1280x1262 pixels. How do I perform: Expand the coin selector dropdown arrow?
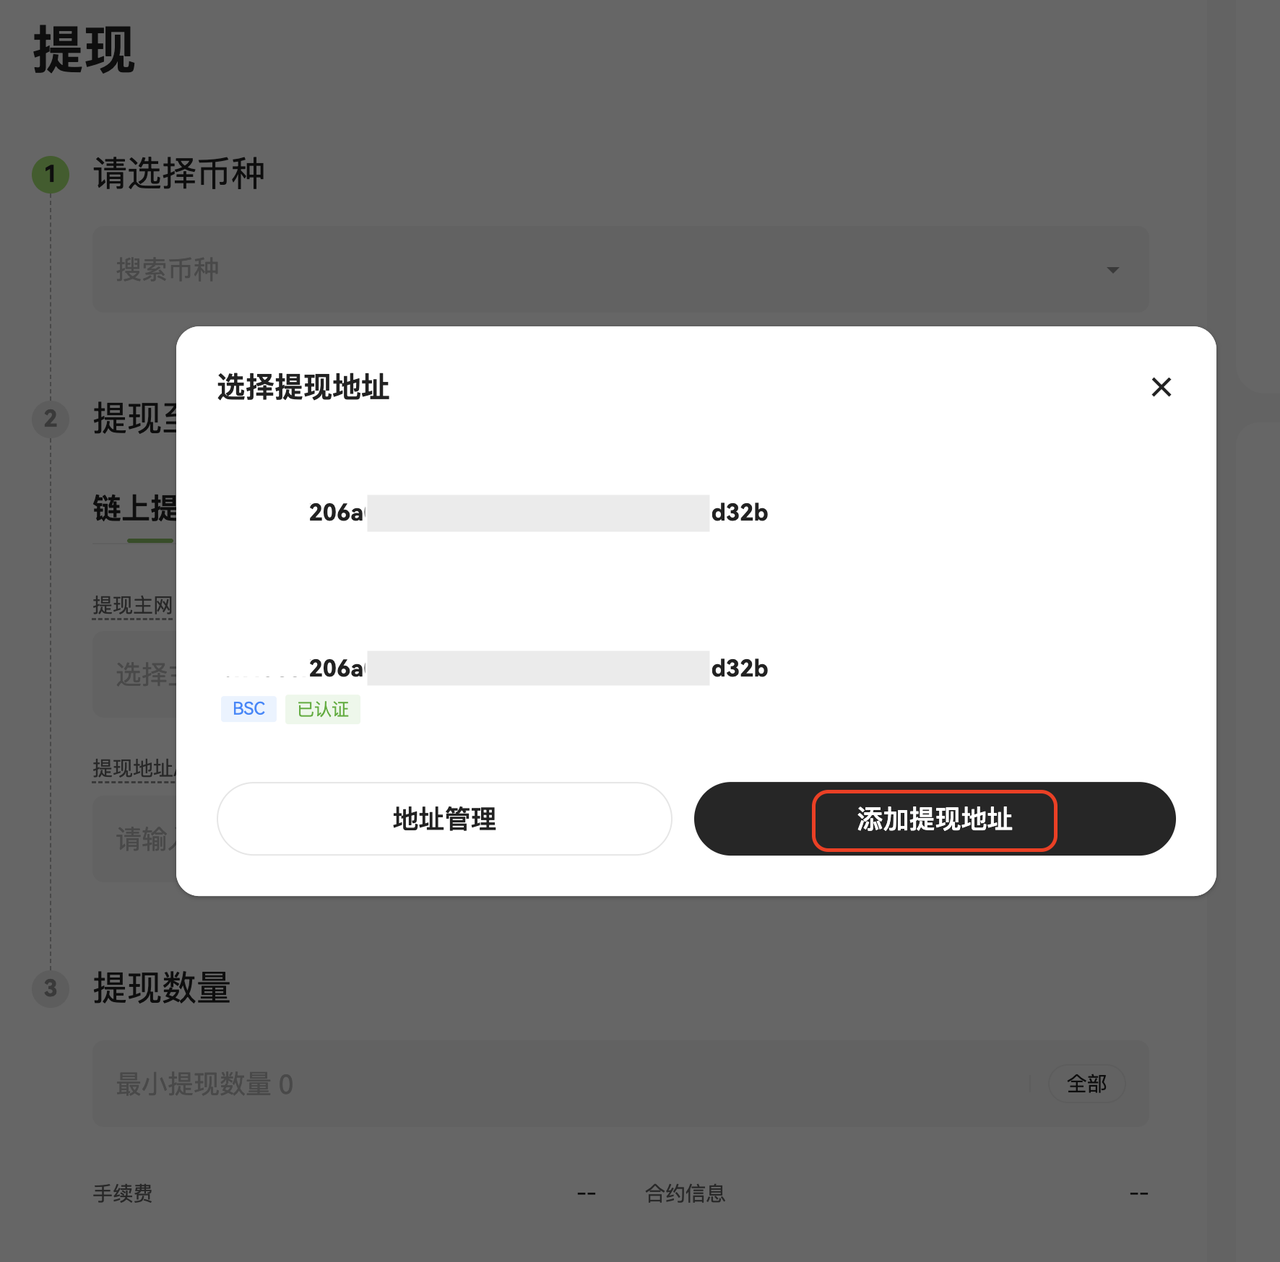pyautogui.click(x=1112, y=270)
